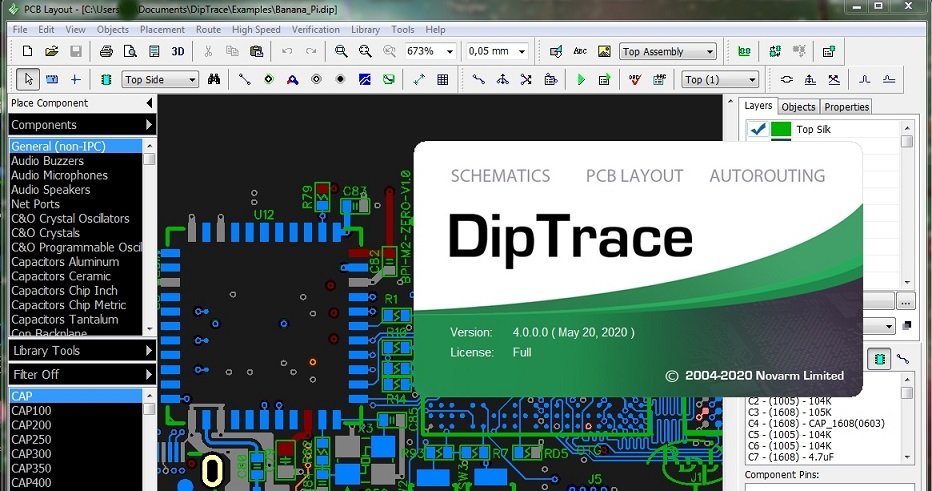Open the Verification menu

(x=315, y=30)
